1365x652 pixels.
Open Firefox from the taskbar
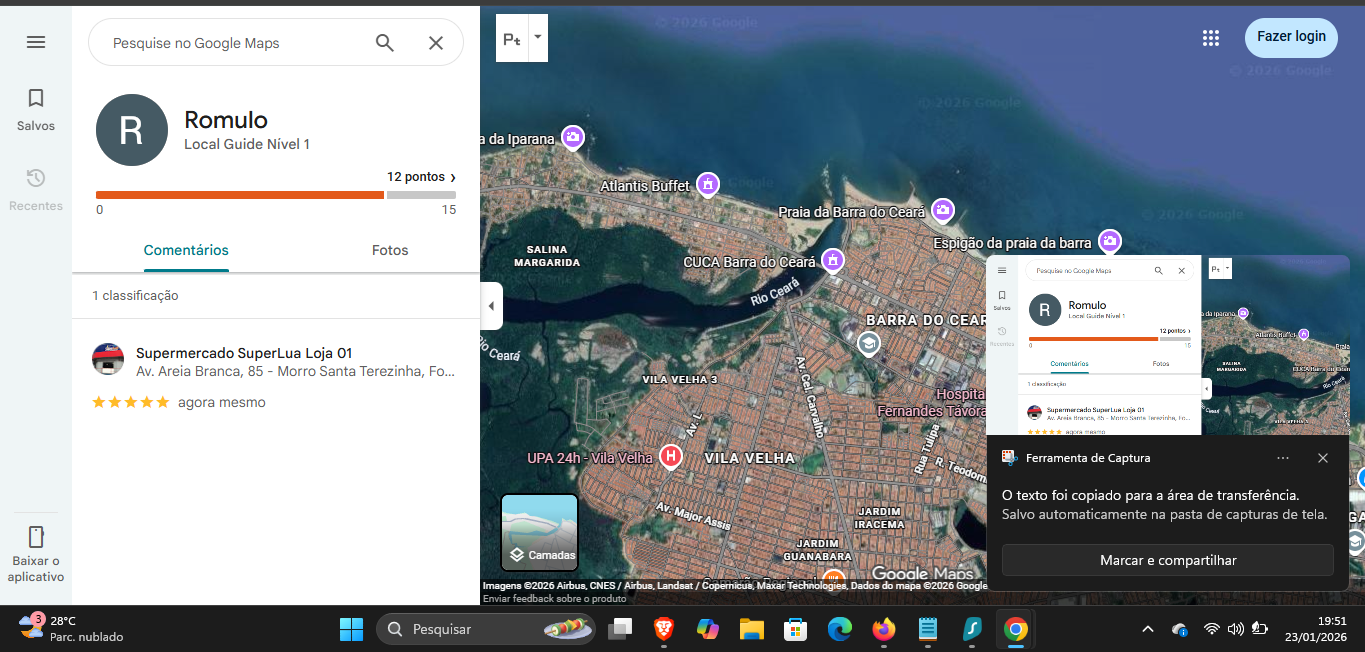tap(883, 629)
